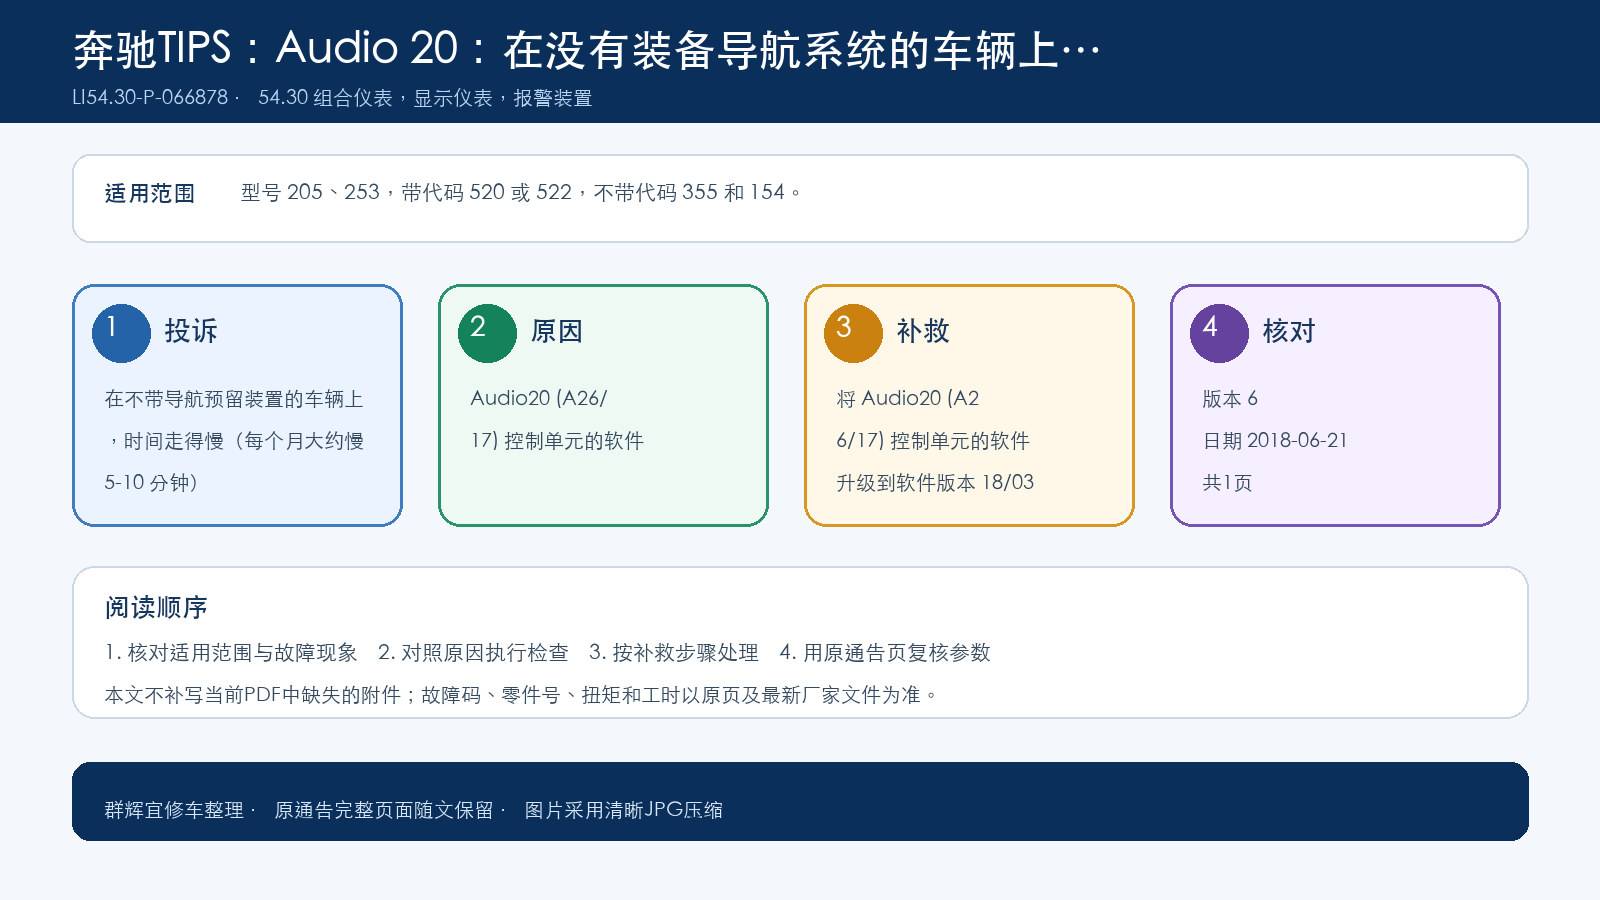Click step 2. 对照原因执行检查

pos(473,653)
